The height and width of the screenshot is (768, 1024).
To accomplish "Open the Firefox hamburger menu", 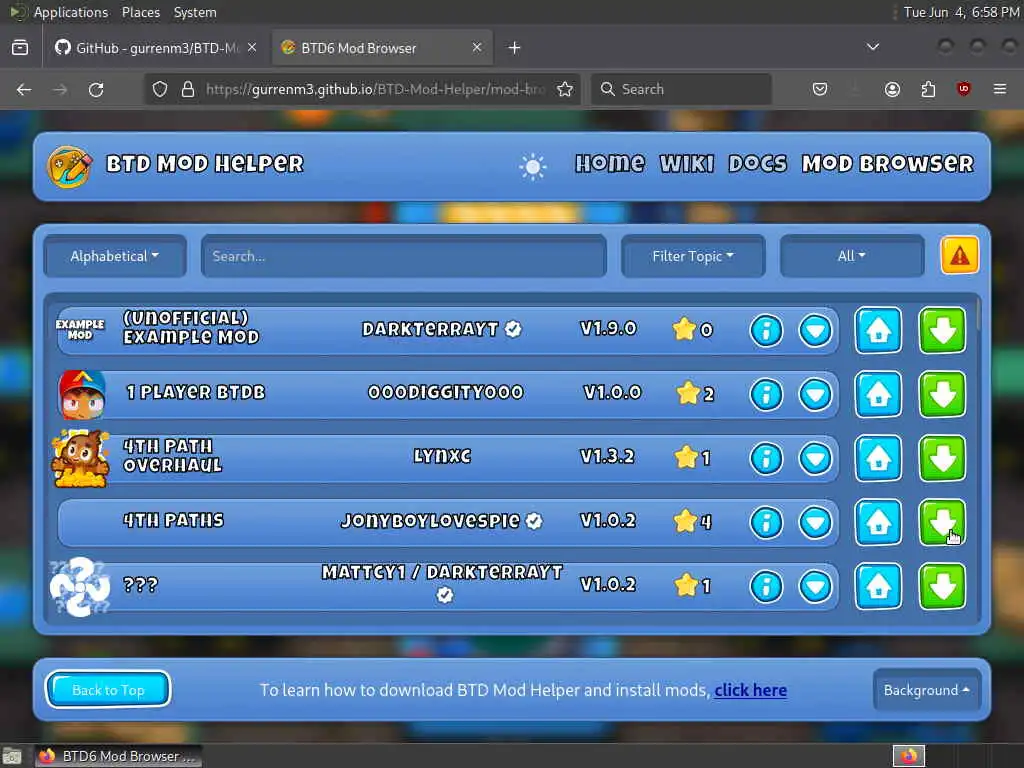I will click(1000, 89).
